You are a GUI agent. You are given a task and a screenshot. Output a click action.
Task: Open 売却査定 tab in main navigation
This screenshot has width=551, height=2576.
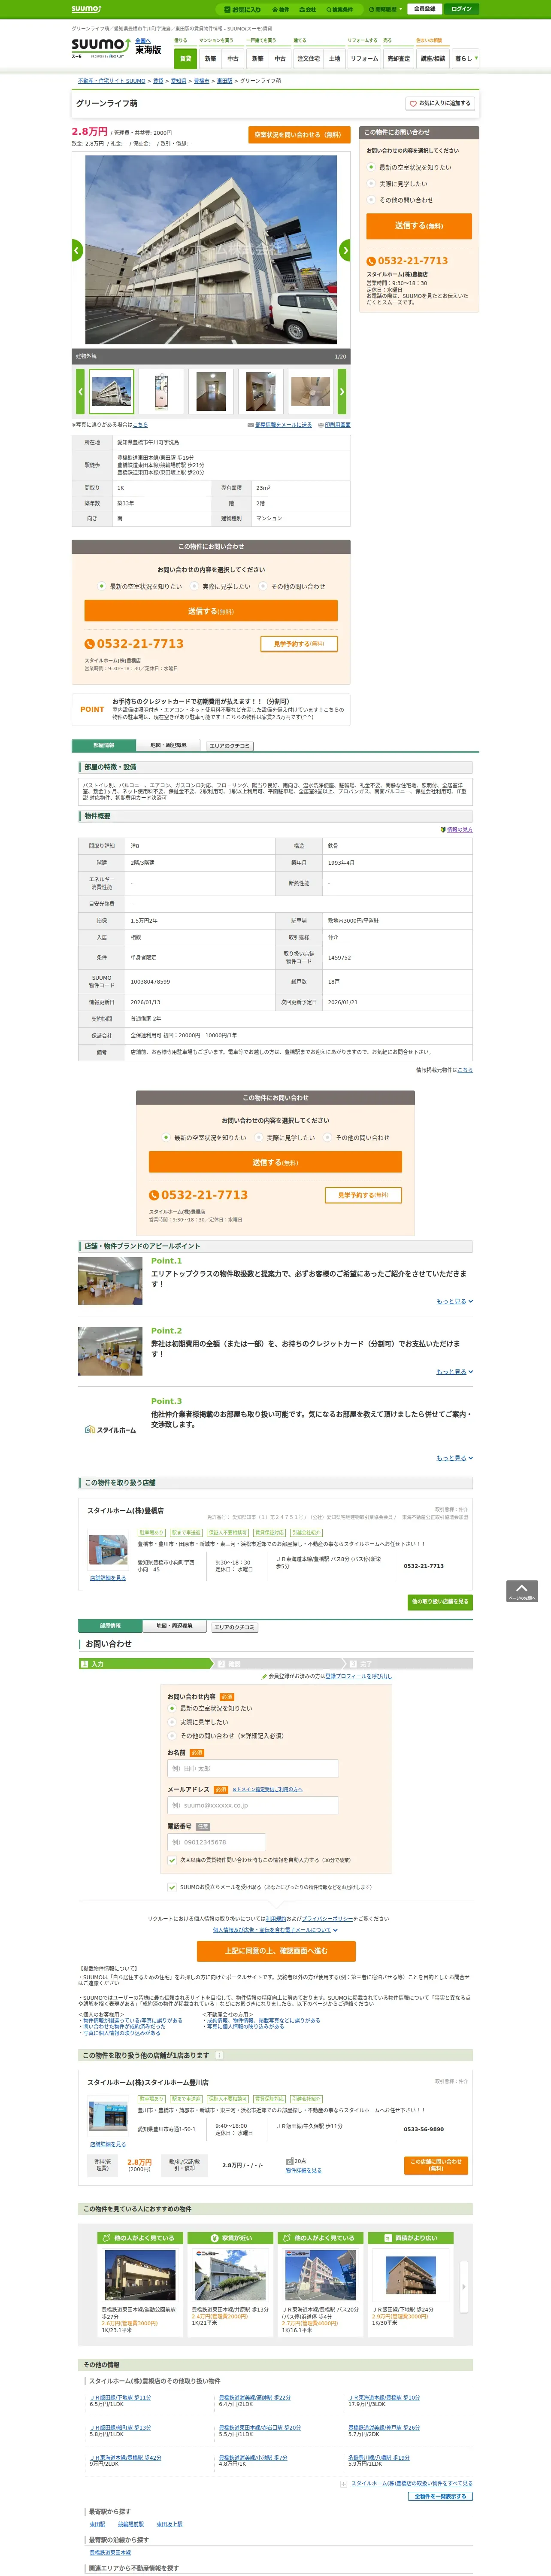[399, 59]
